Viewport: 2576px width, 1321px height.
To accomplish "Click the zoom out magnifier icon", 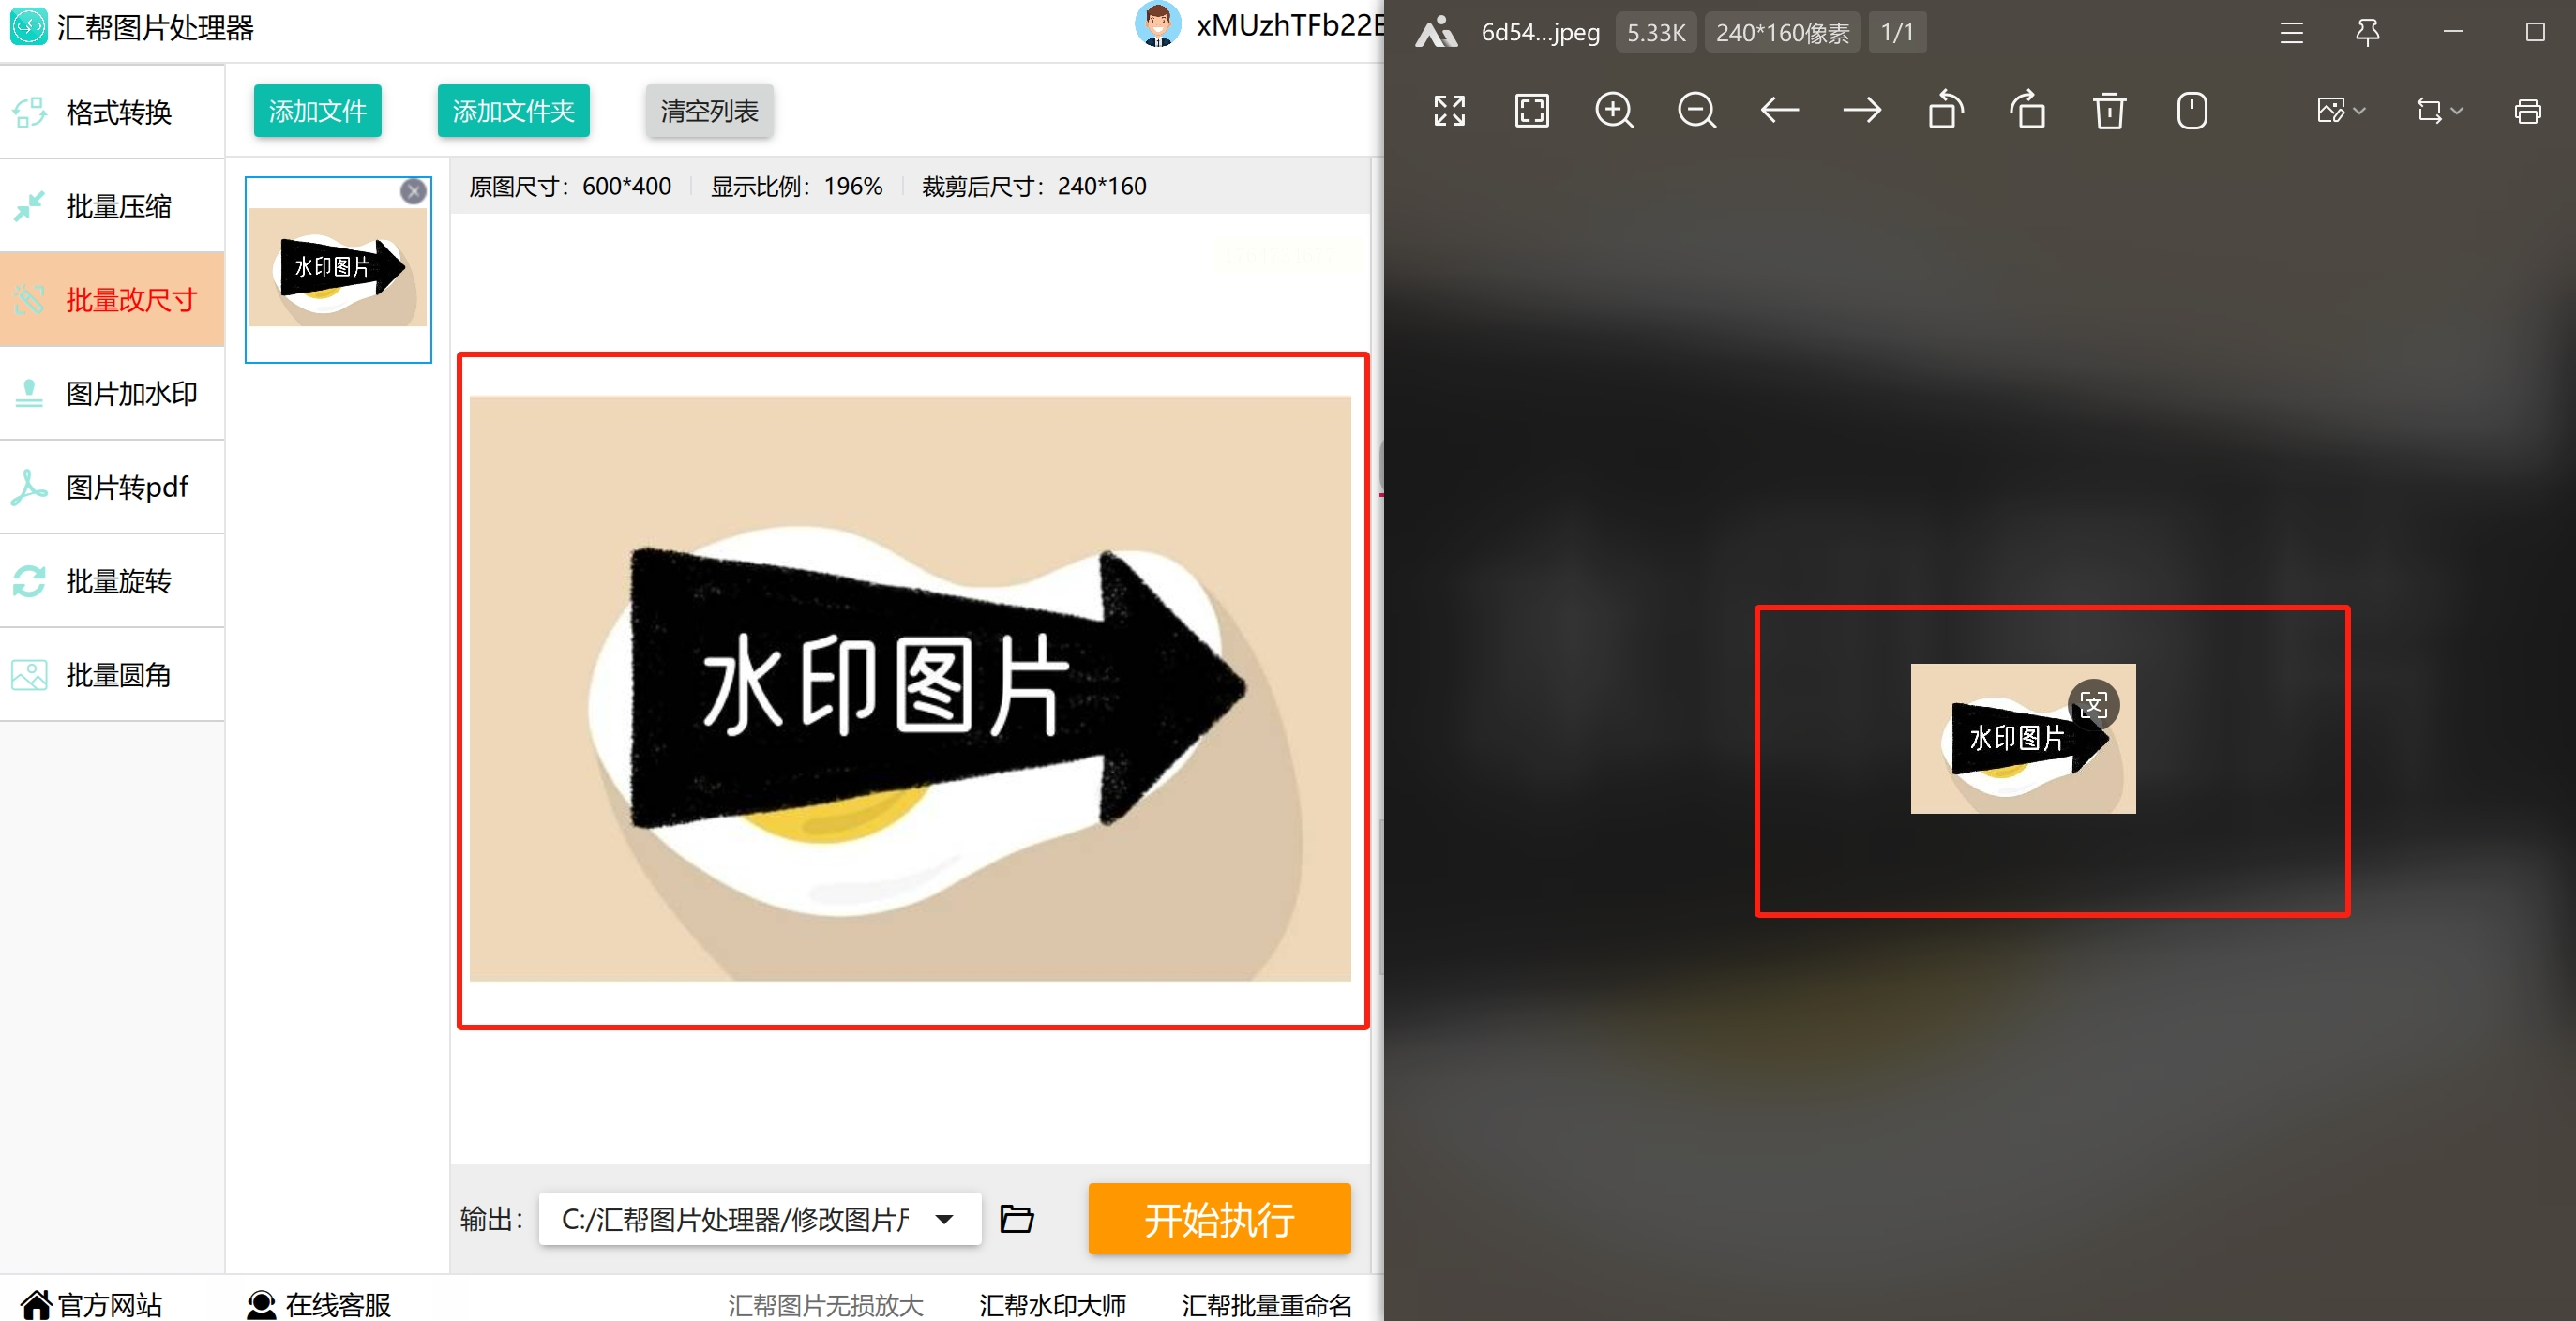I will click(x=1696, y=110).
